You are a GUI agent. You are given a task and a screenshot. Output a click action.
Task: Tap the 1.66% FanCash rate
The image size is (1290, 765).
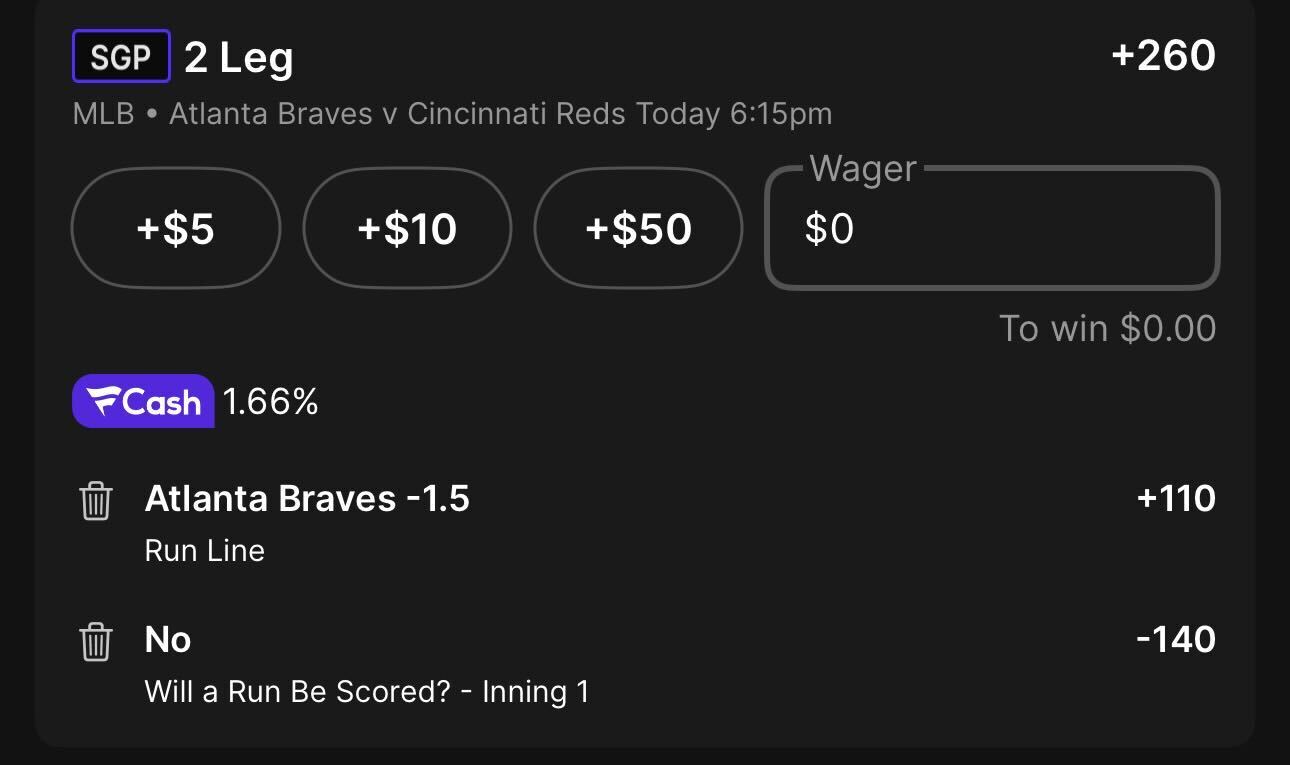pyautogui.click(x=270, y=402)
